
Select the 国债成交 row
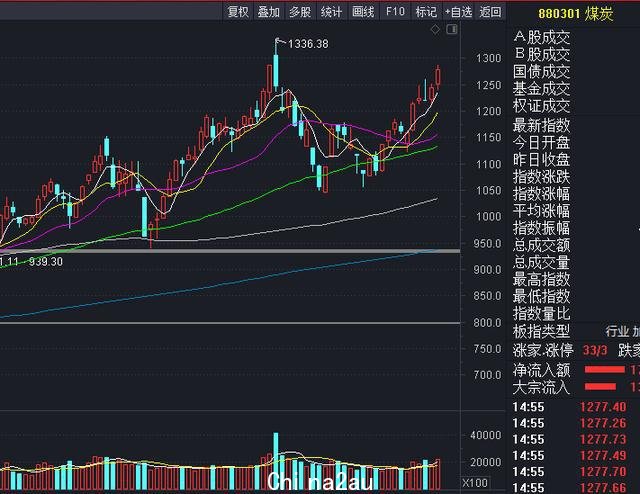point(542,71)
